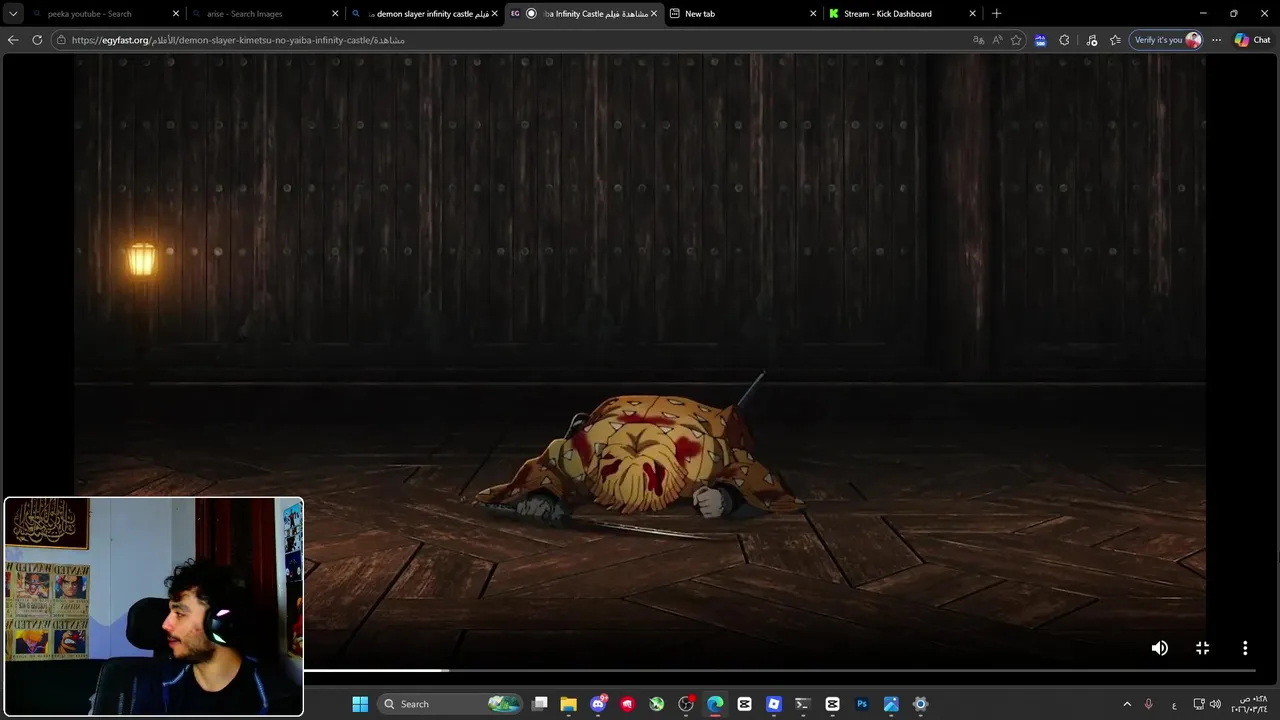1280x720 pixels.
Task: Open Photoshop from taskbar
Action: pos(862,704)
